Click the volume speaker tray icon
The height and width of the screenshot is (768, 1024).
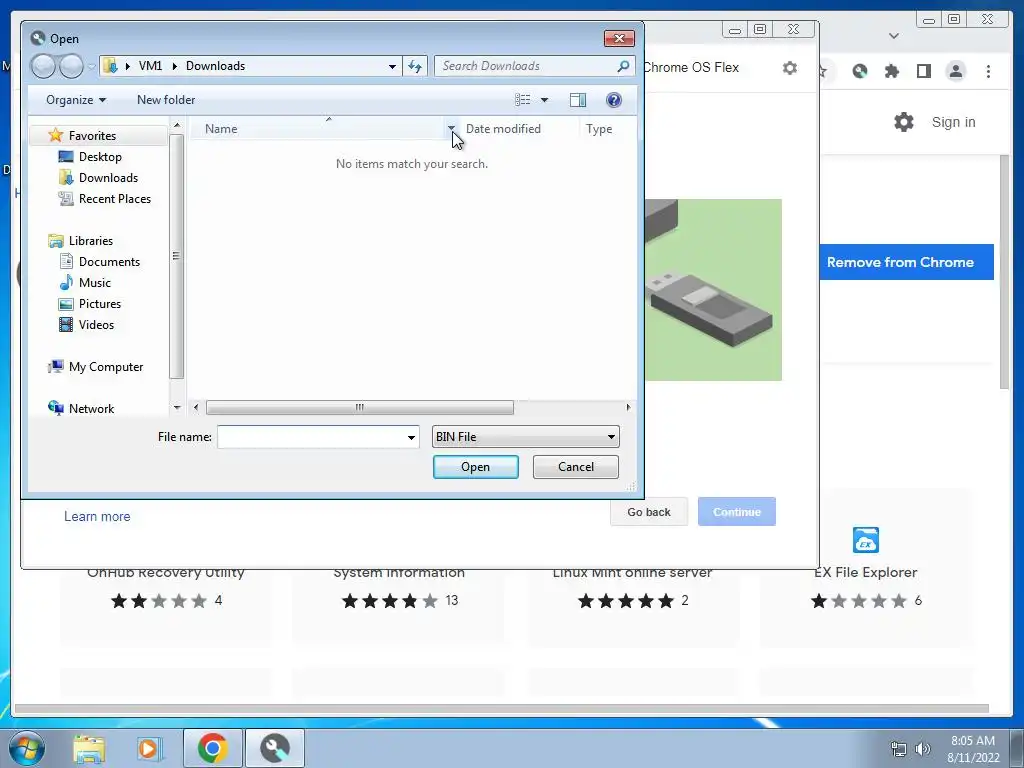click(922, 749)
